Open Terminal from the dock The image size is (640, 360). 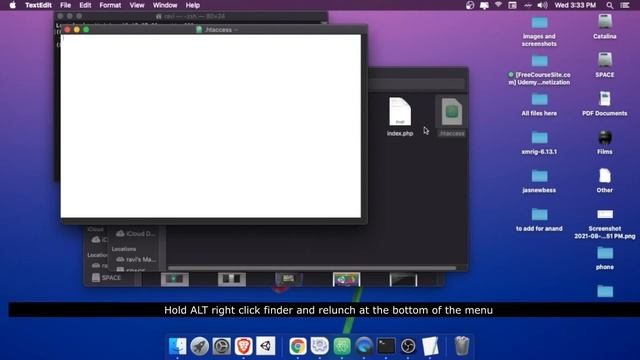[386, 346]
